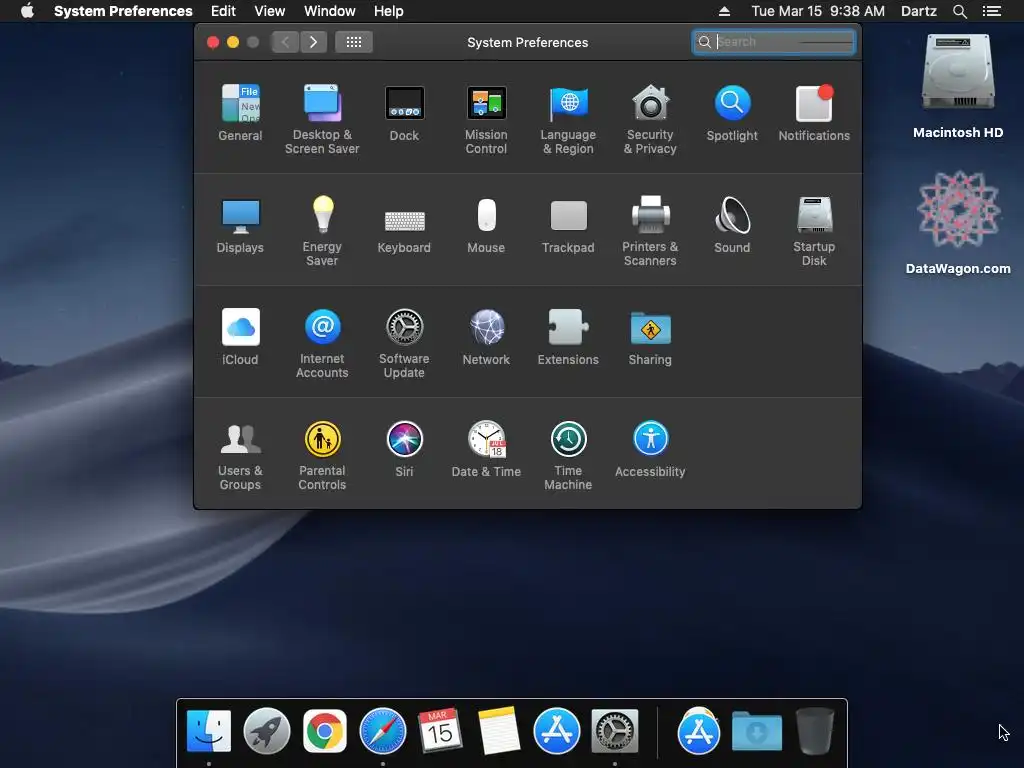The height and width of the screenshot is (768, 1024).
Task: Open the Help menu
Action: point(389,11)
